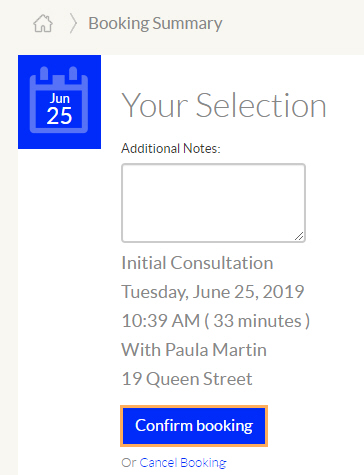Cancel the booking via link
Viewport: 364px width, 475px height.
point(183,463)
